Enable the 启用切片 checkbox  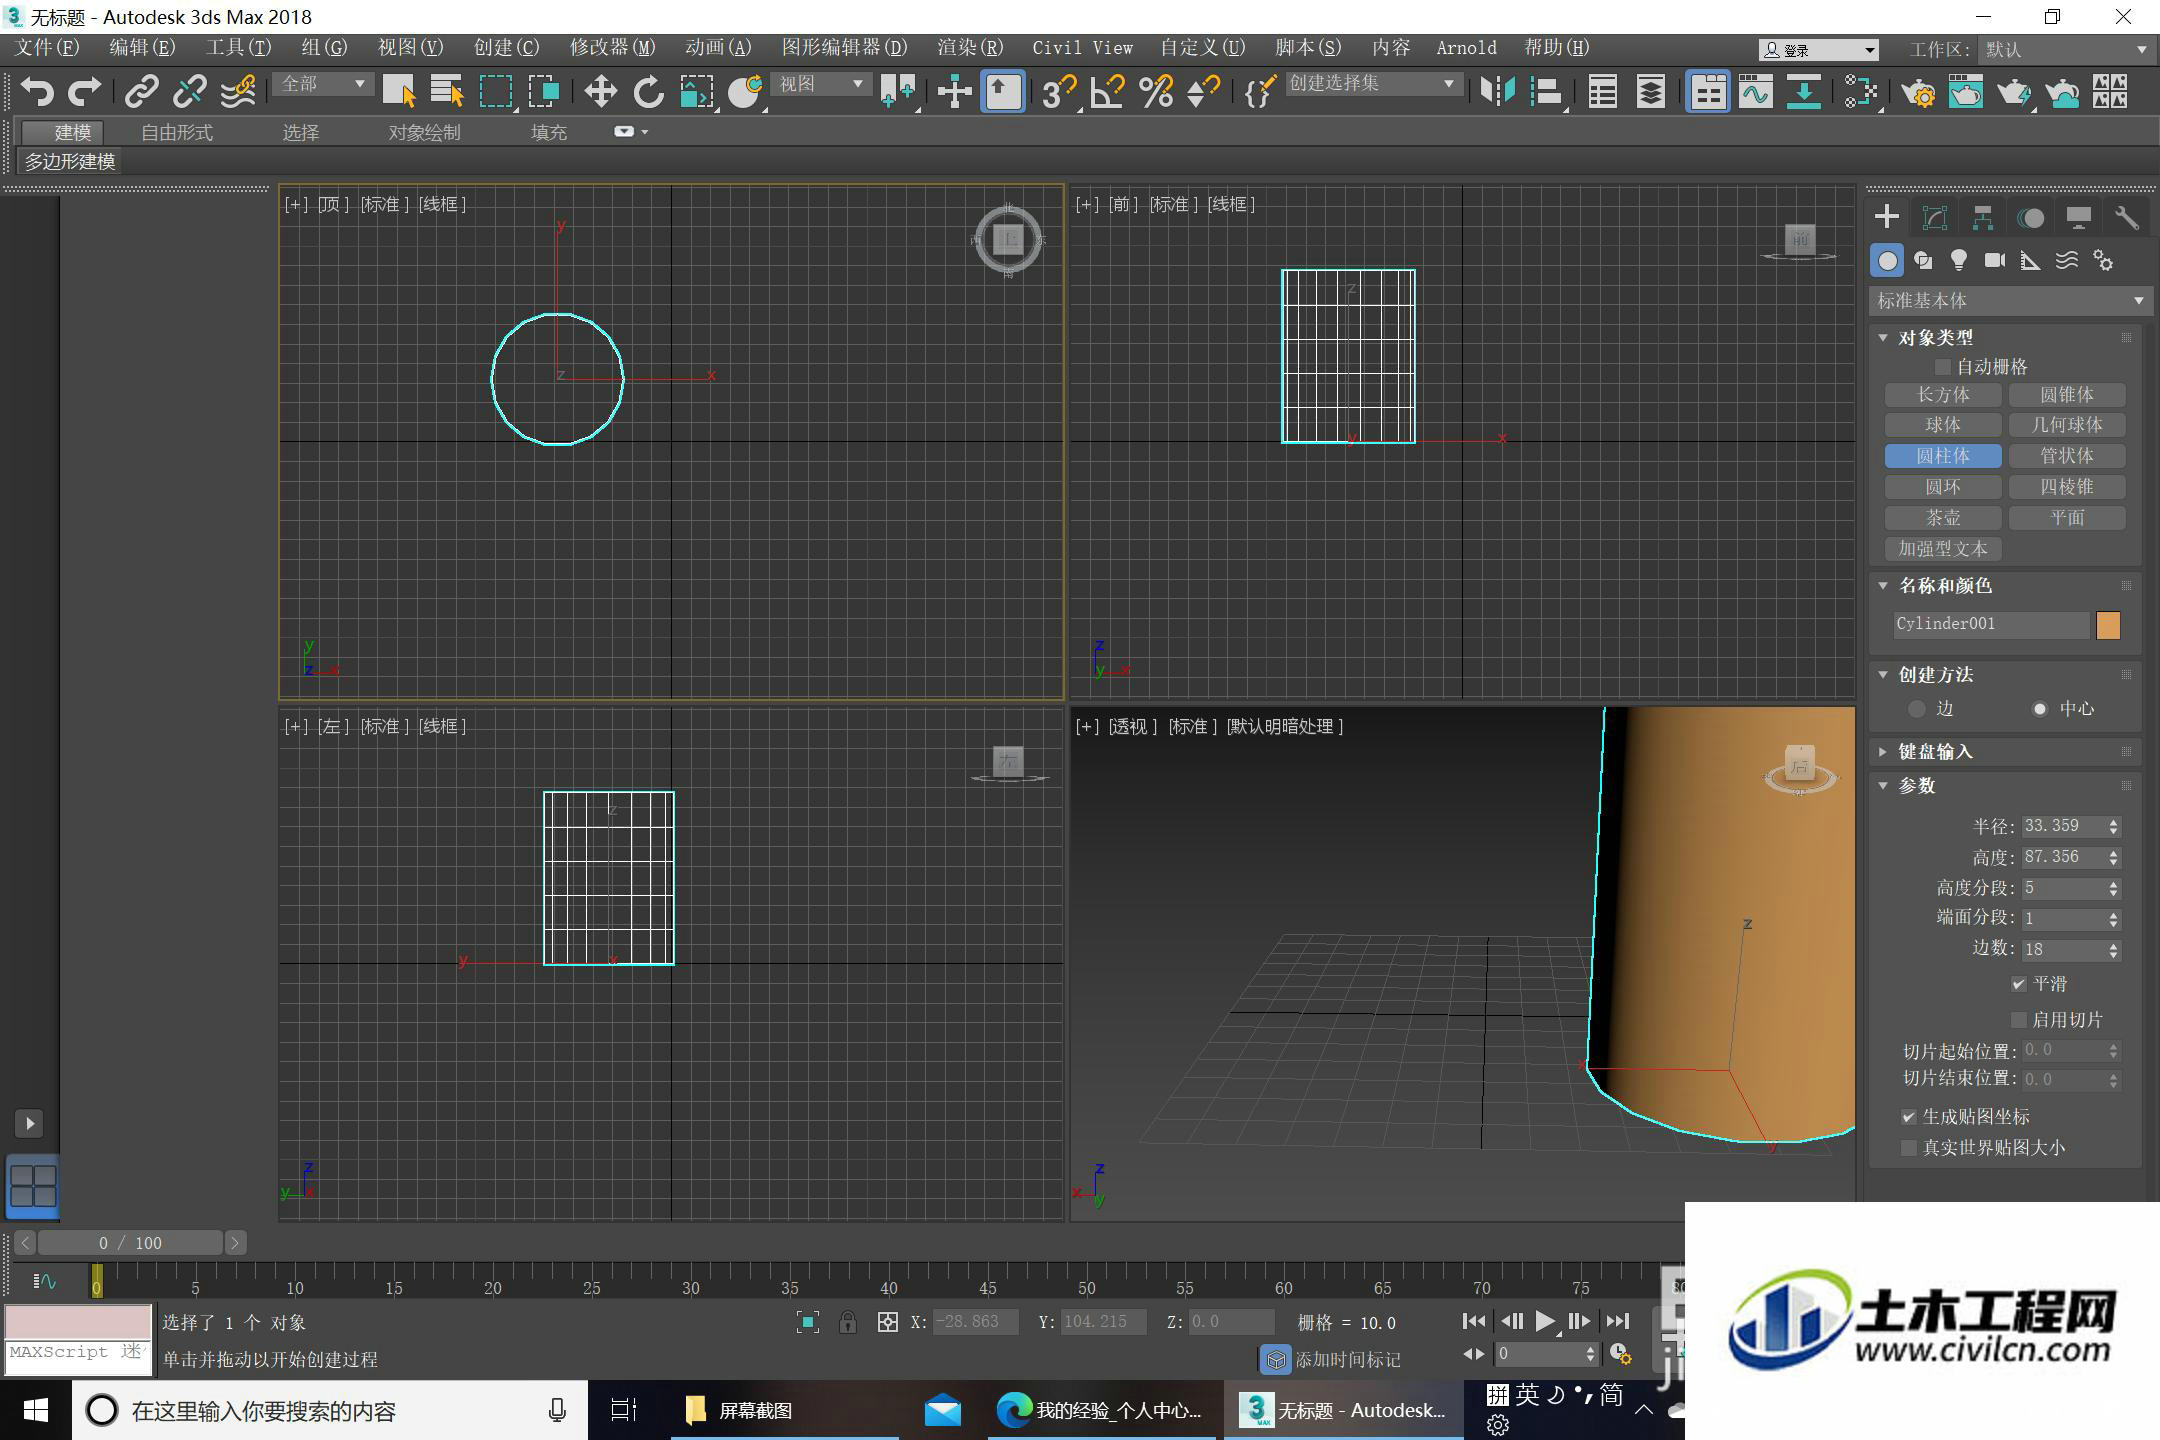[2019, 1020]
